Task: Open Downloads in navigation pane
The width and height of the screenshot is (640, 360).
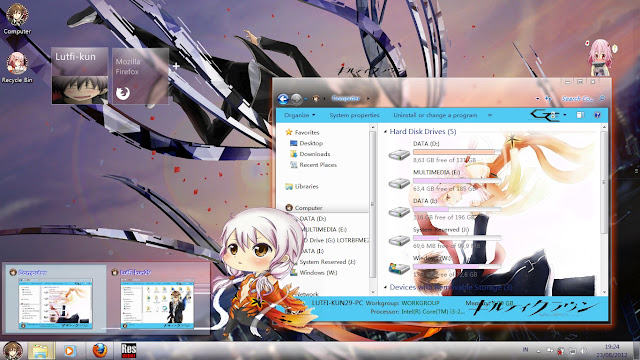Action: 310,154
